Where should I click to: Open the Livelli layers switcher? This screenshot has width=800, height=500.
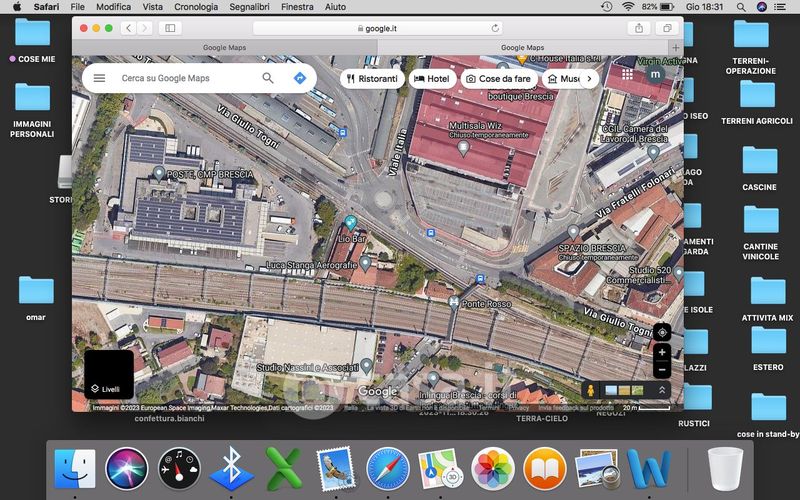(x=109, y=374)
